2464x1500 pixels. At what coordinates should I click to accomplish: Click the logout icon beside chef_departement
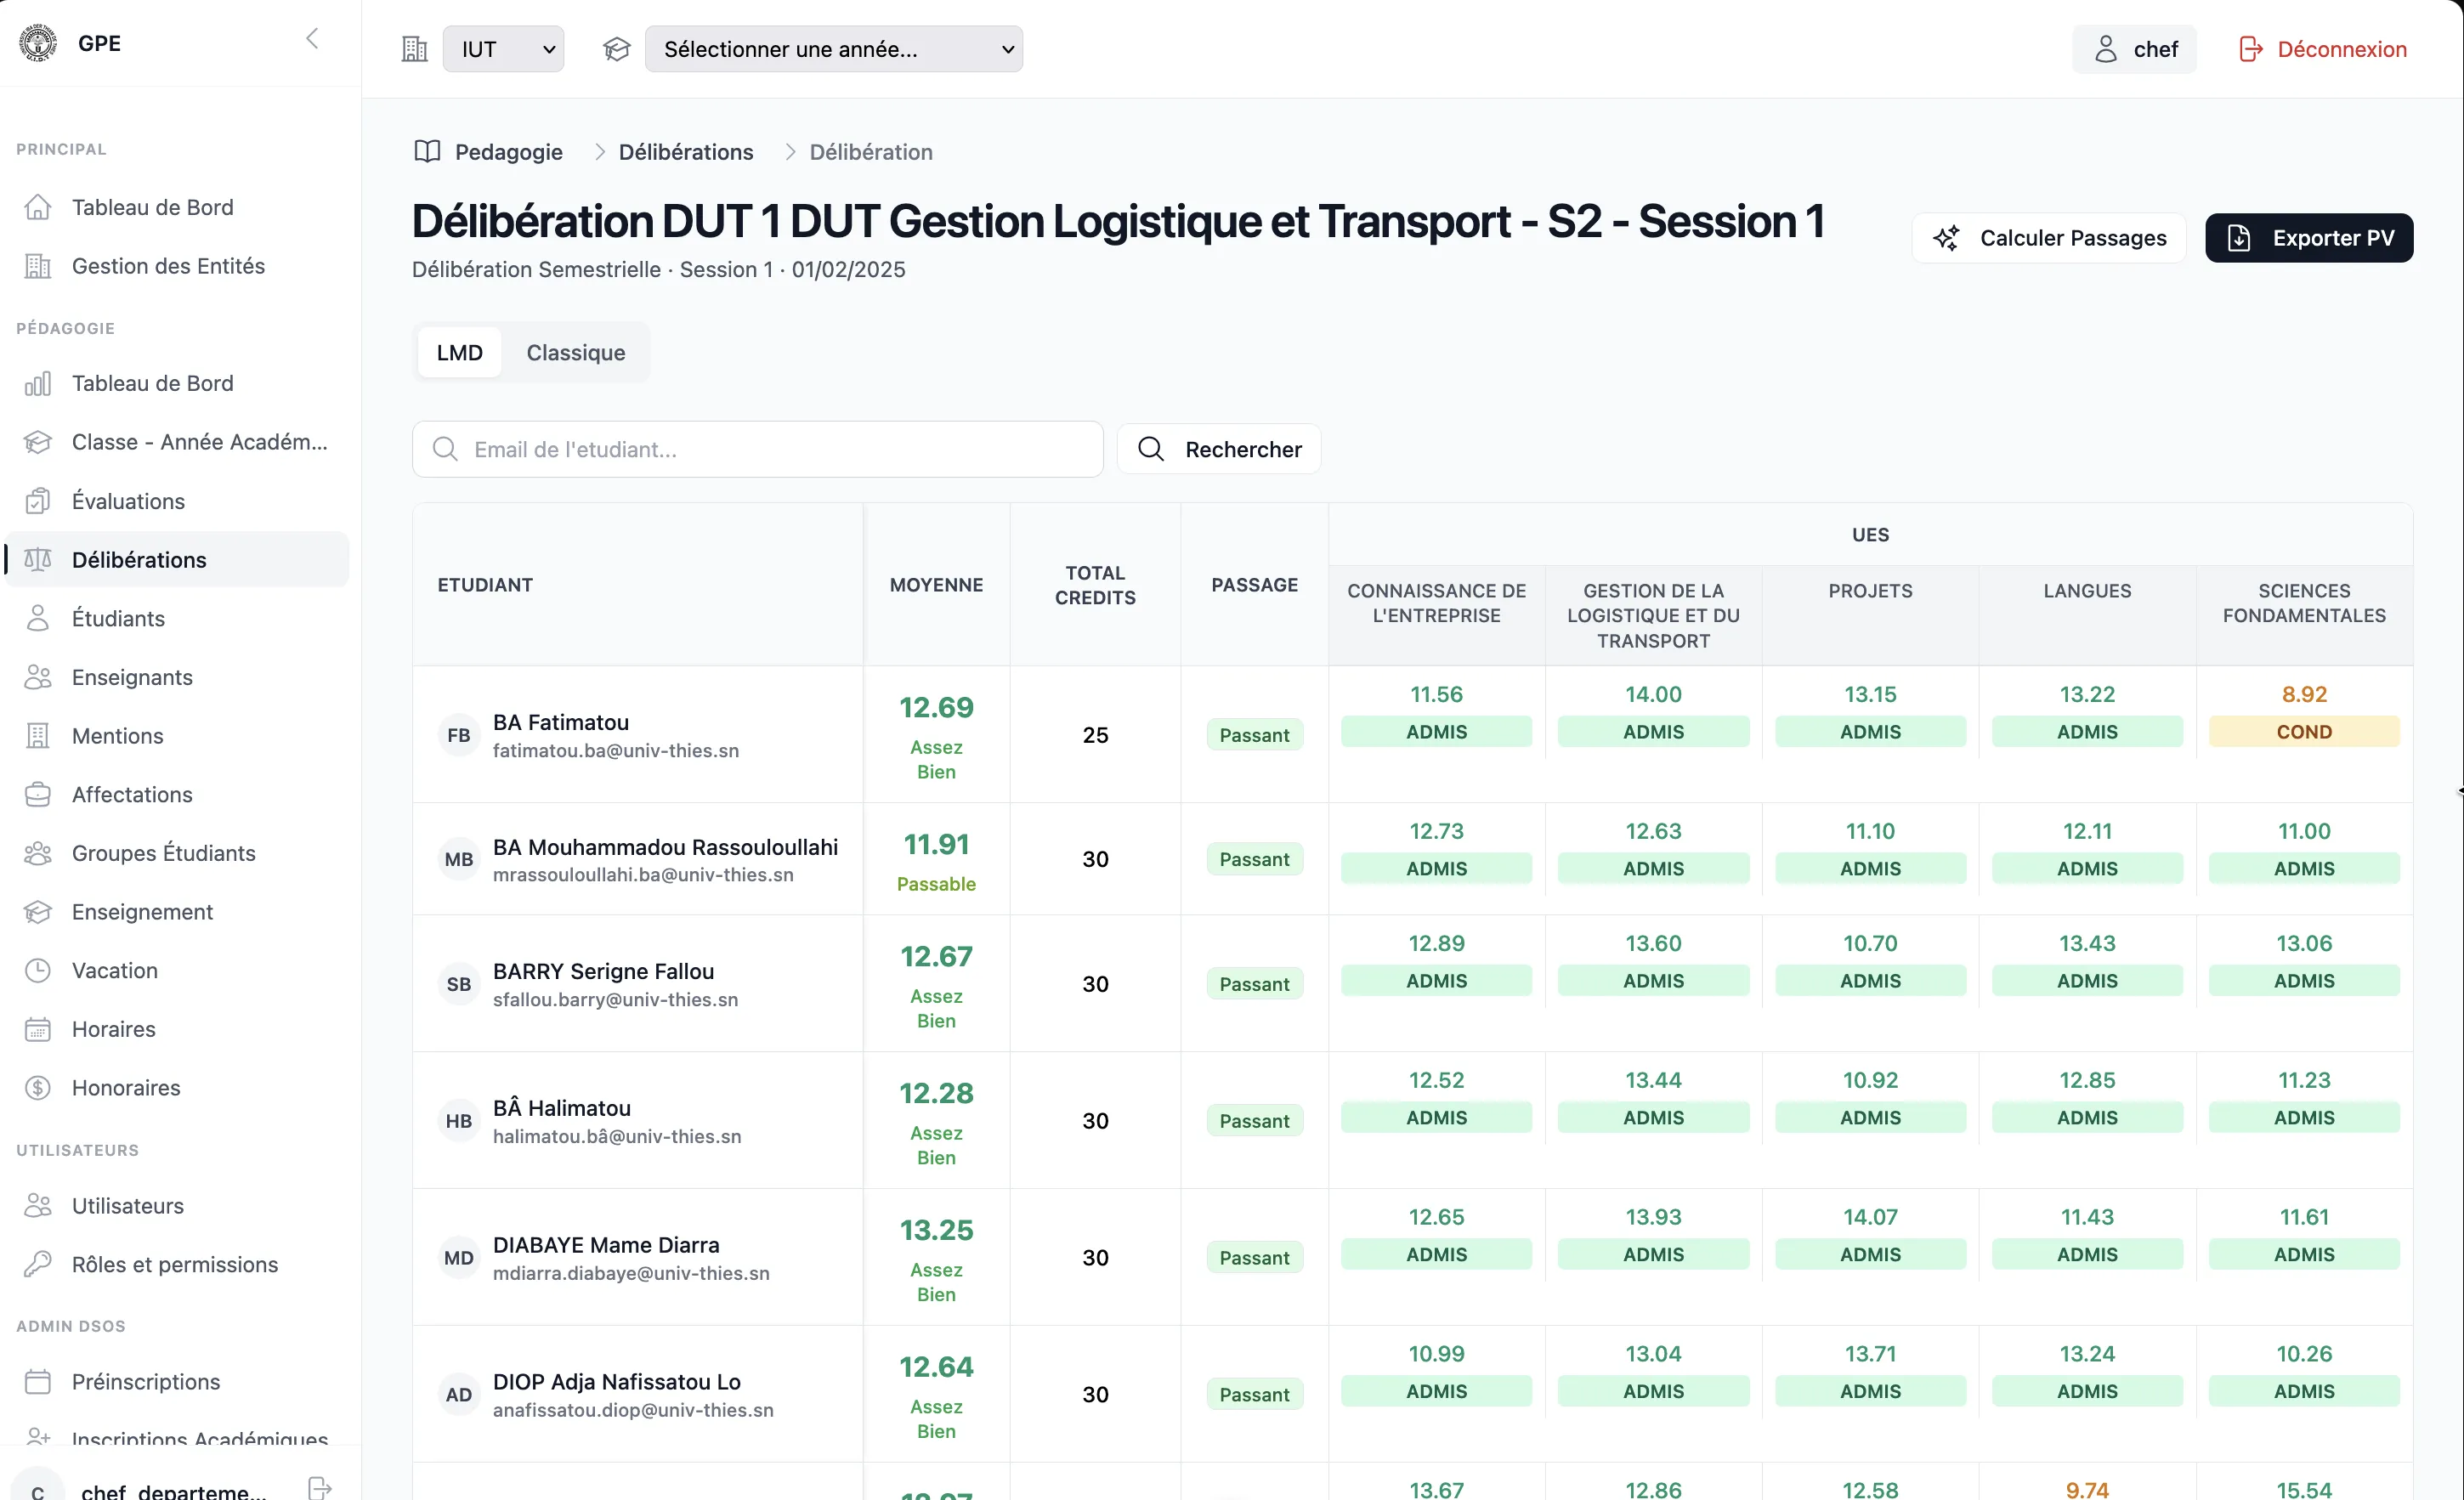coord(320,1488)
